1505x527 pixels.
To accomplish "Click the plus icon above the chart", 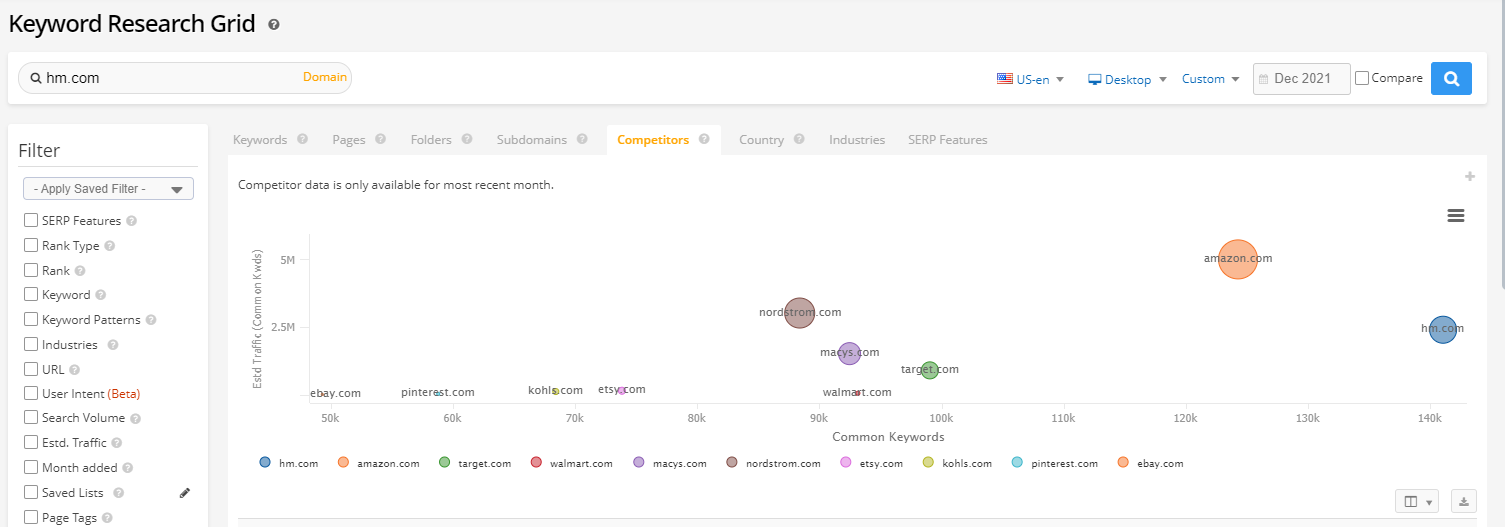I will (1469, 177).
